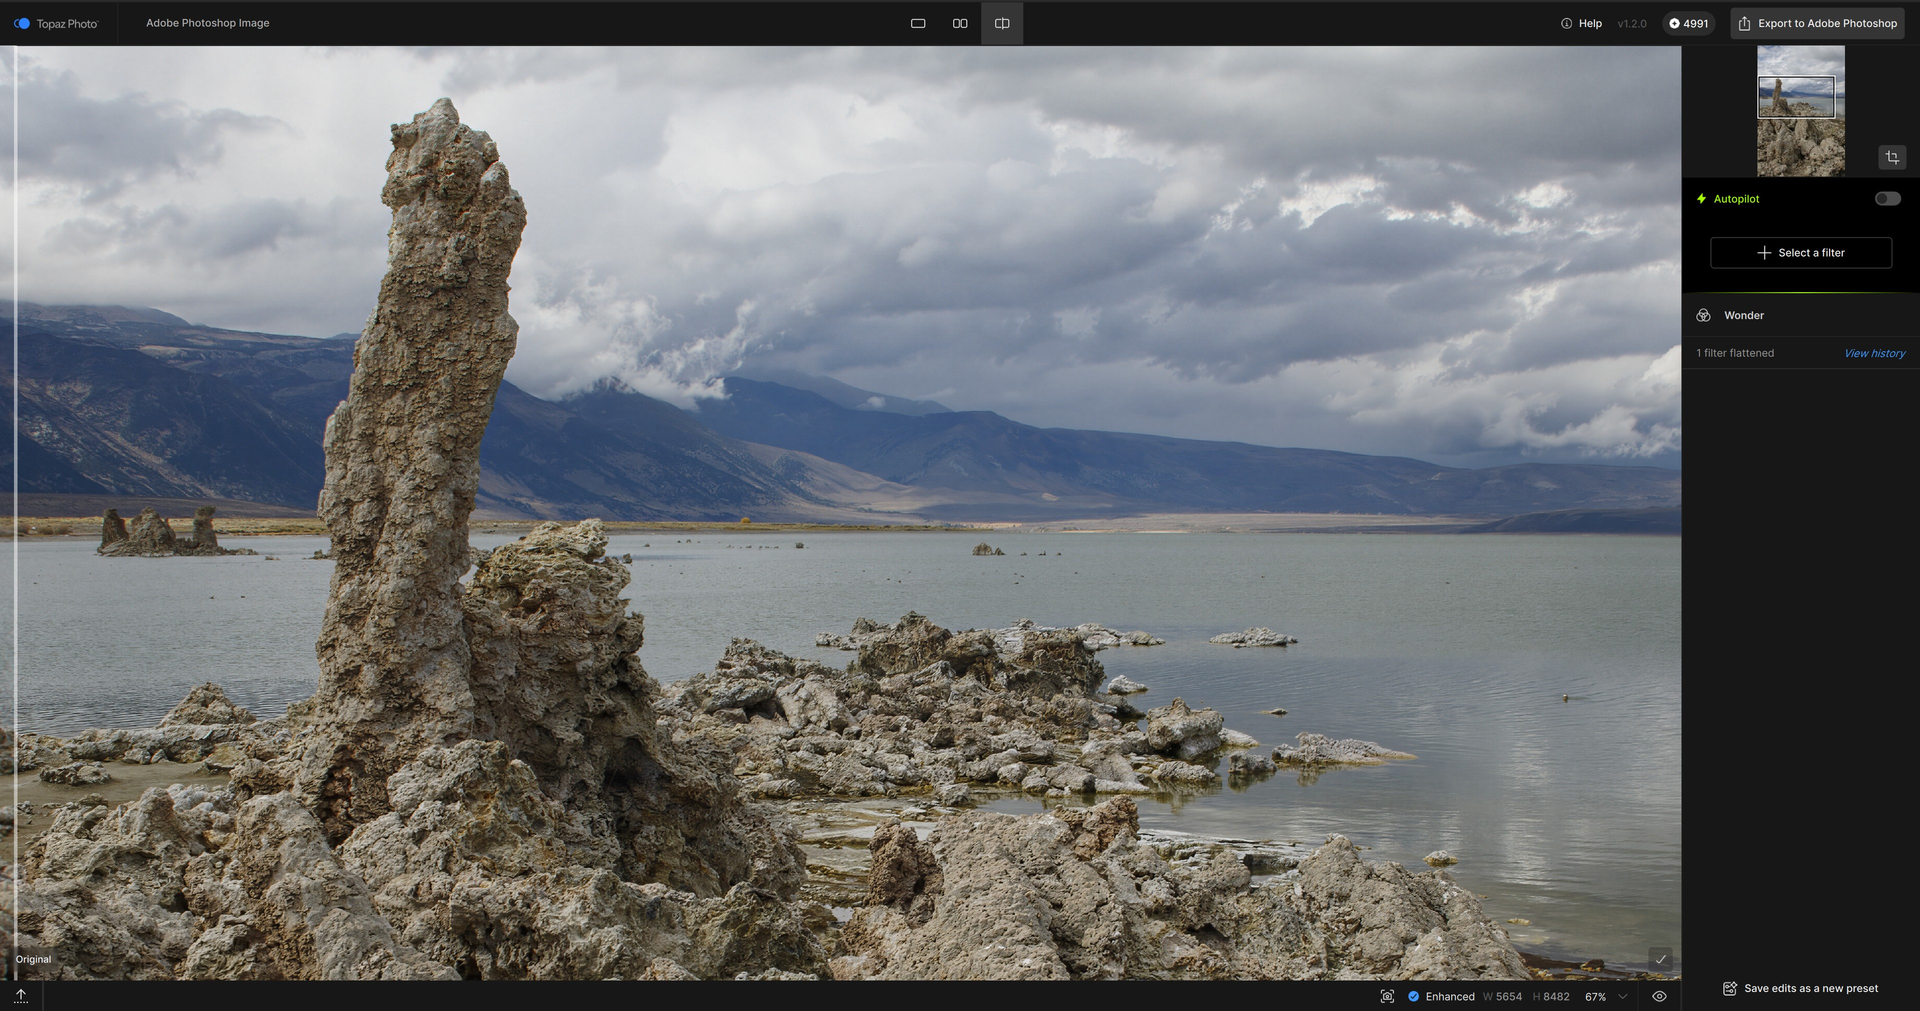
Task: Click the credits counter showing 4991
Action: coord(1688,23)
